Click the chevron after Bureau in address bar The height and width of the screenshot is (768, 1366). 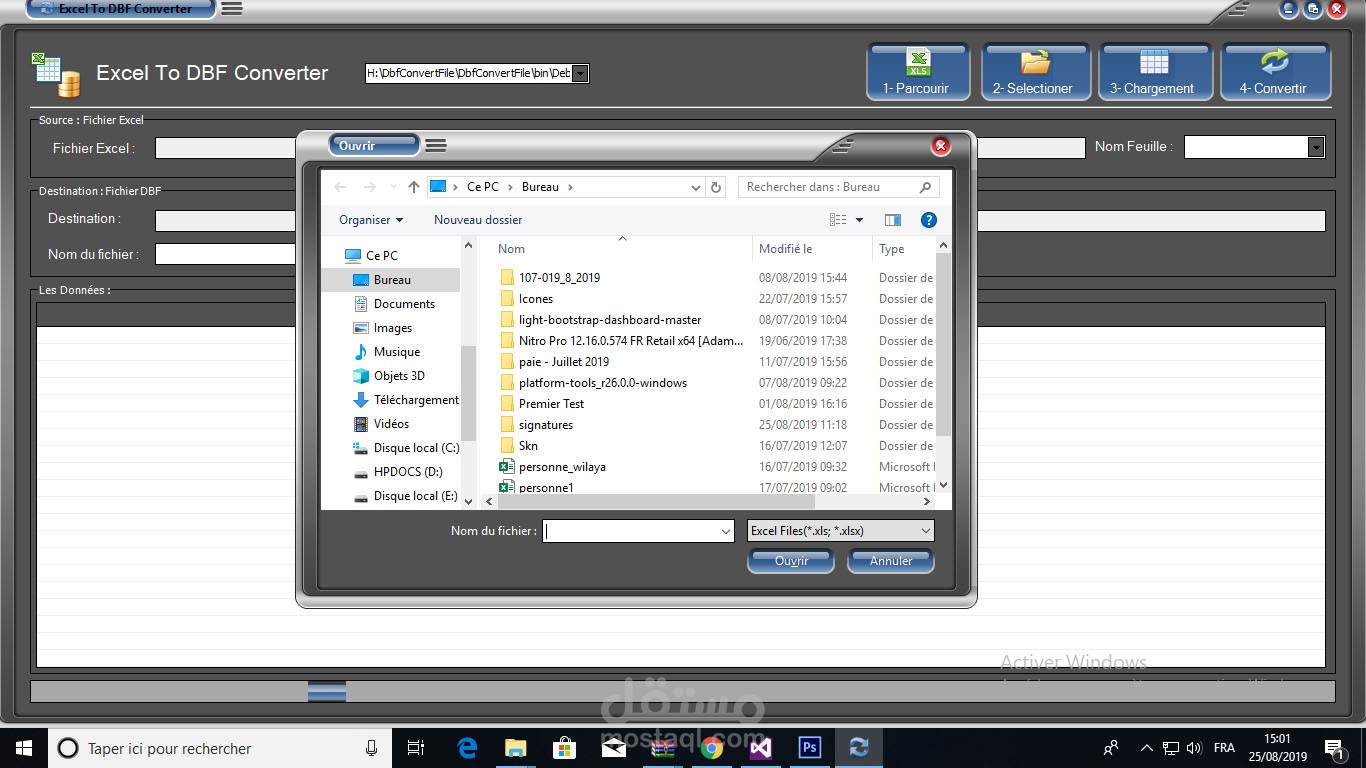[x=570, y=187]
